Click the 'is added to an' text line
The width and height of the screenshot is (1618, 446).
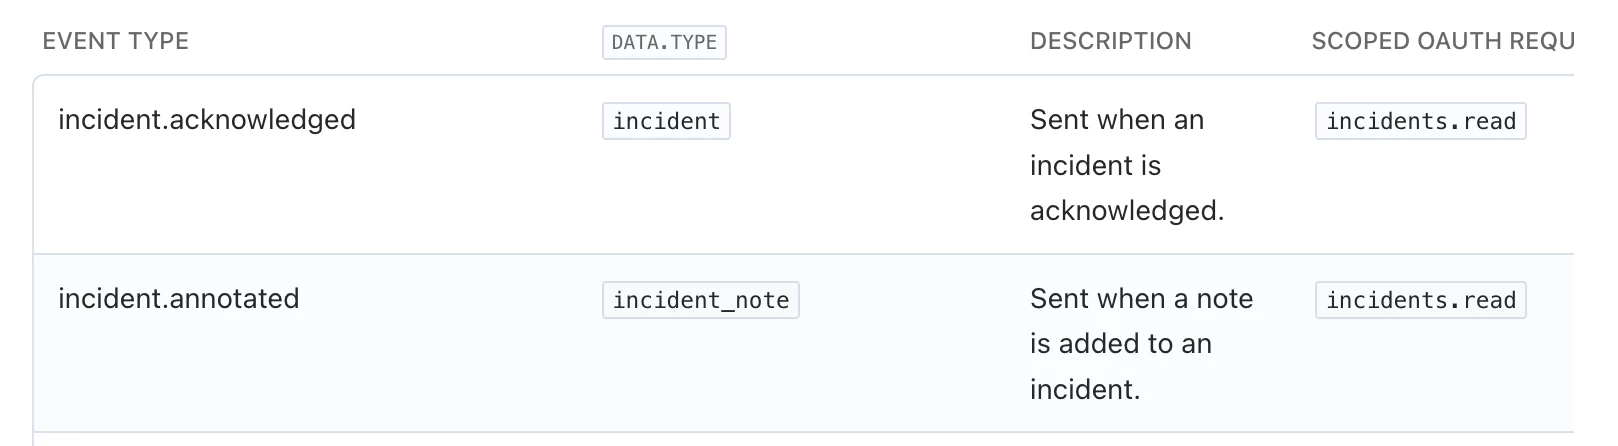point(1120,344)
